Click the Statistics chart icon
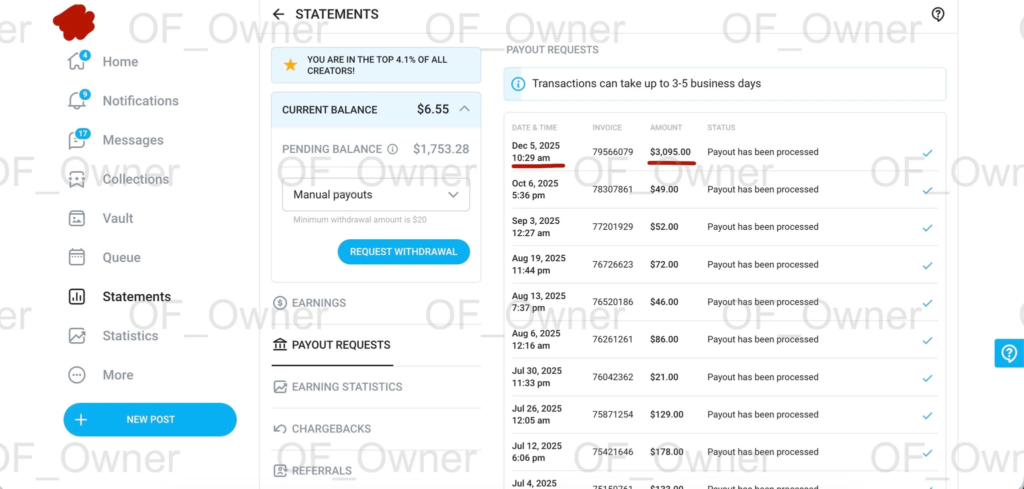 coord(77,336)
